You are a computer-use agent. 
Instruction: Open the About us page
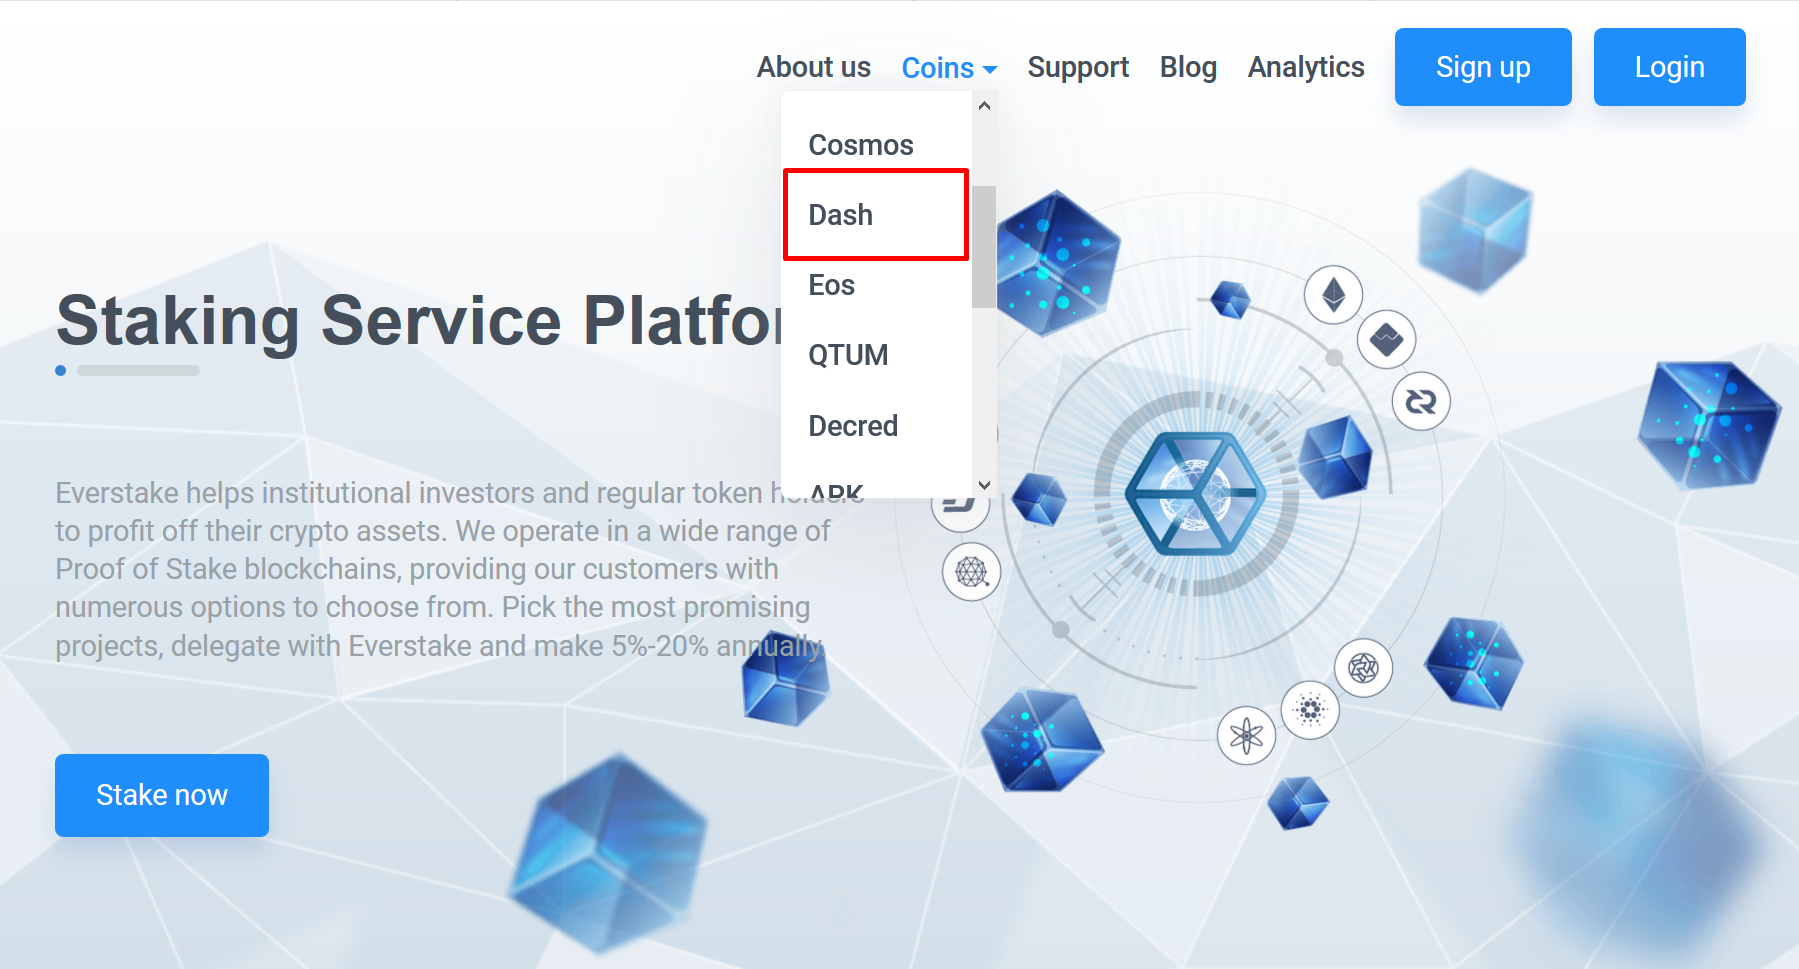(x=813, y=67)
